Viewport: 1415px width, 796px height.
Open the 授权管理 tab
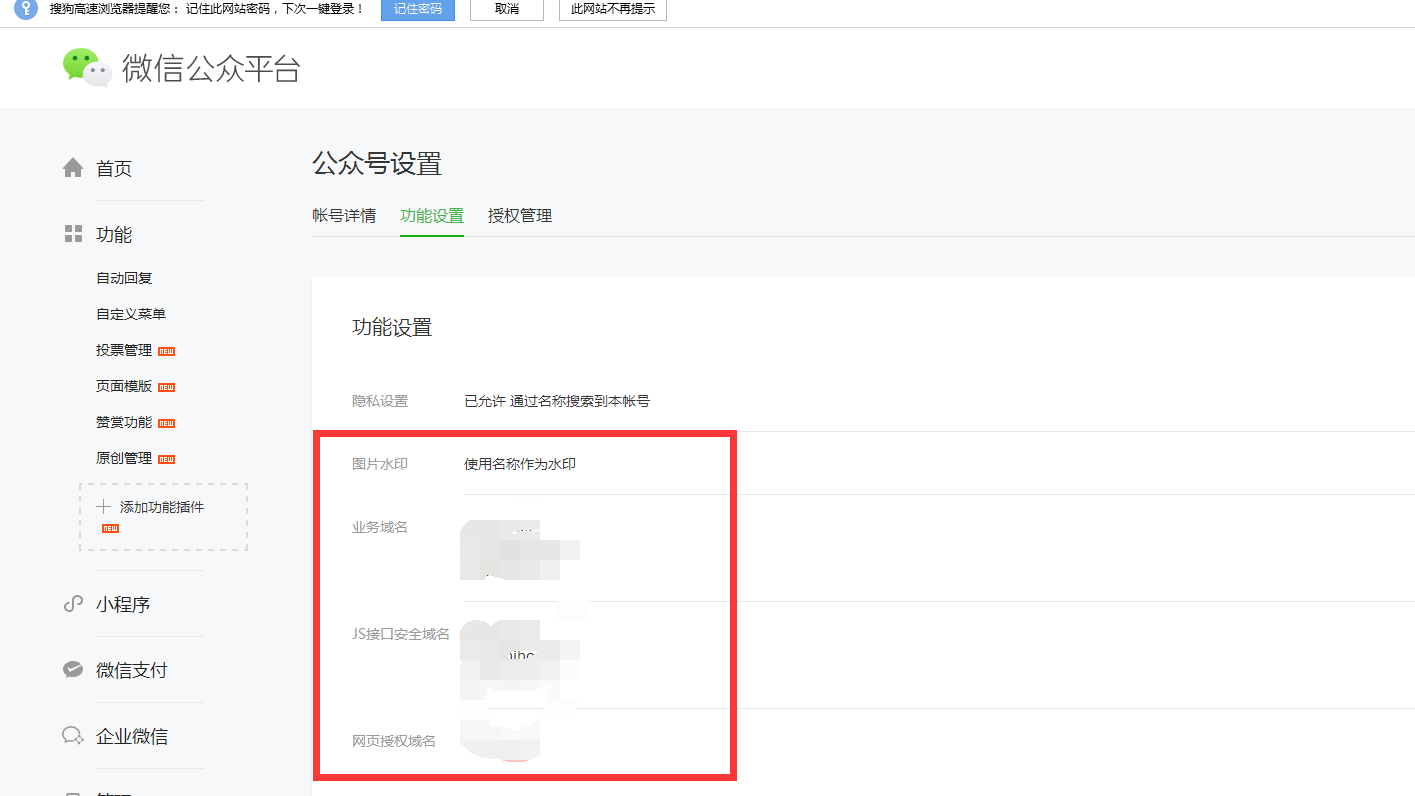click(520, 215)
